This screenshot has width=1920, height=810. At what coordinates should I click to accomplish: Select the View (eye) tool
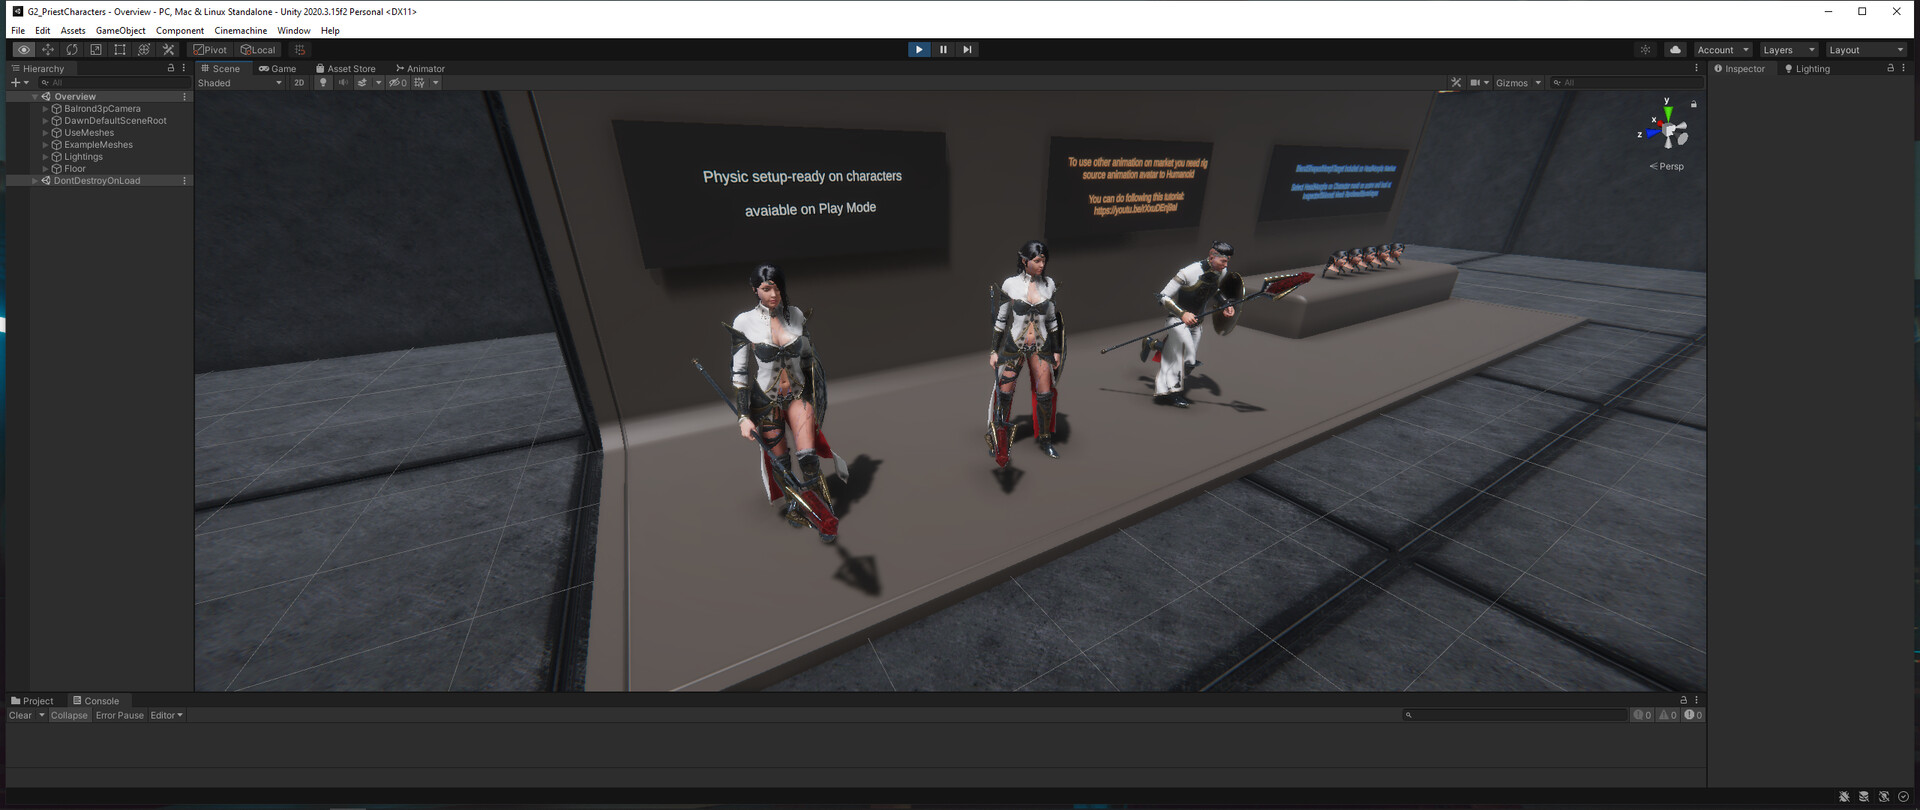(24, 49)
